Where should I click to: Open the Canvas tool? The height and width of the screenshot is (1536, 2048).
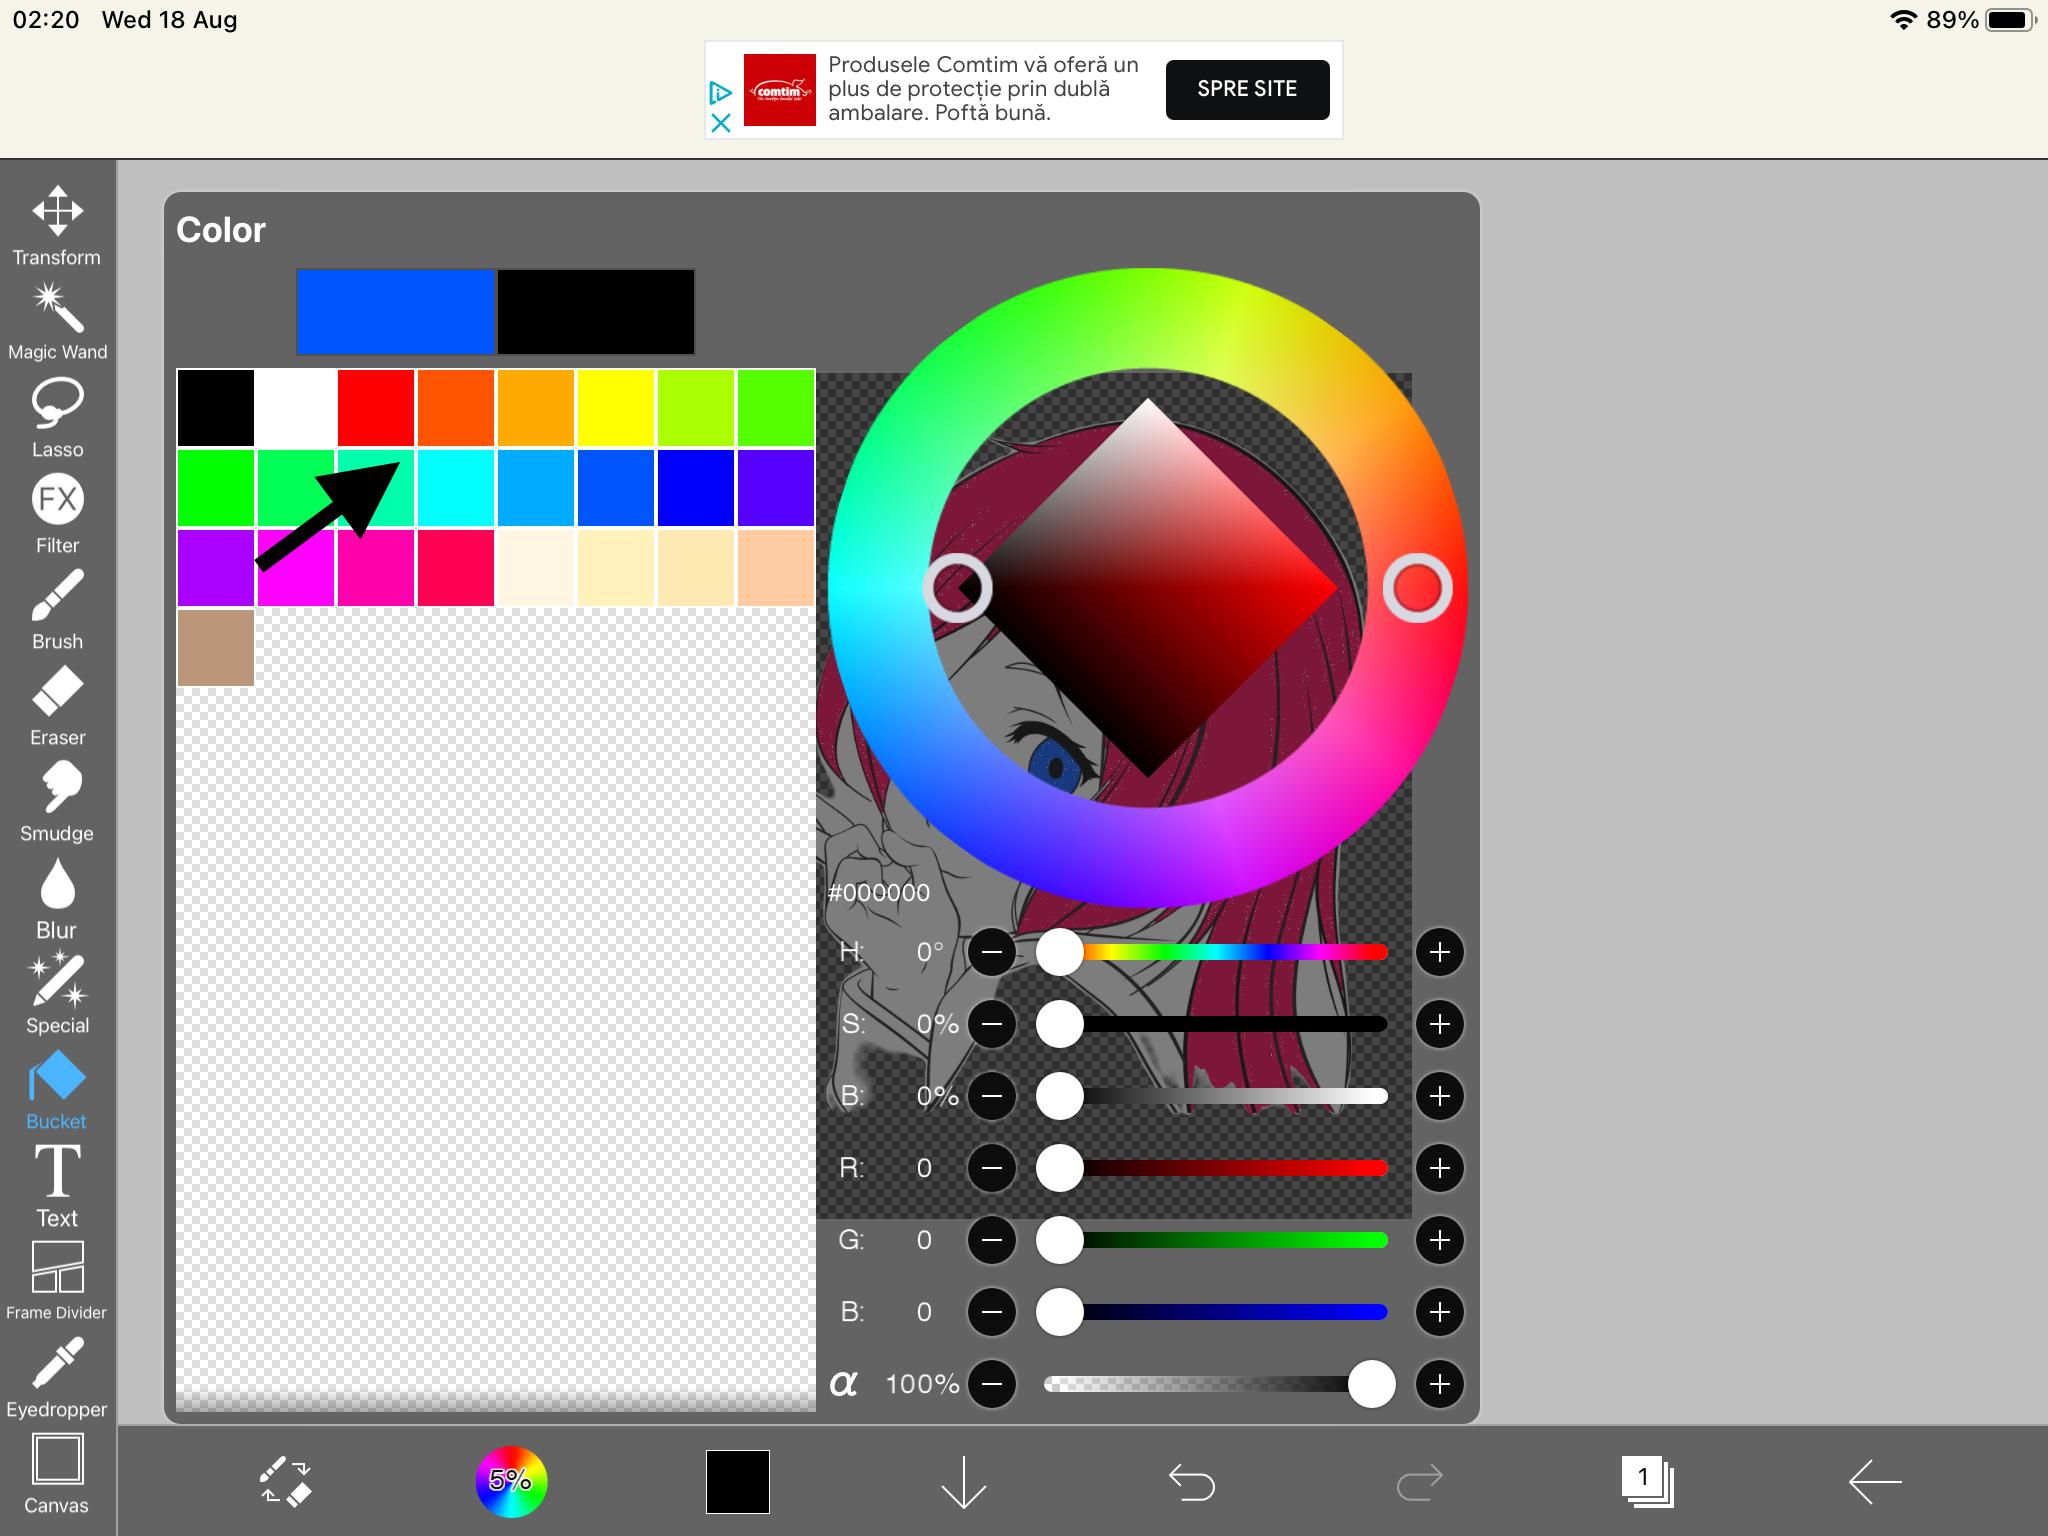[57, 1474]
